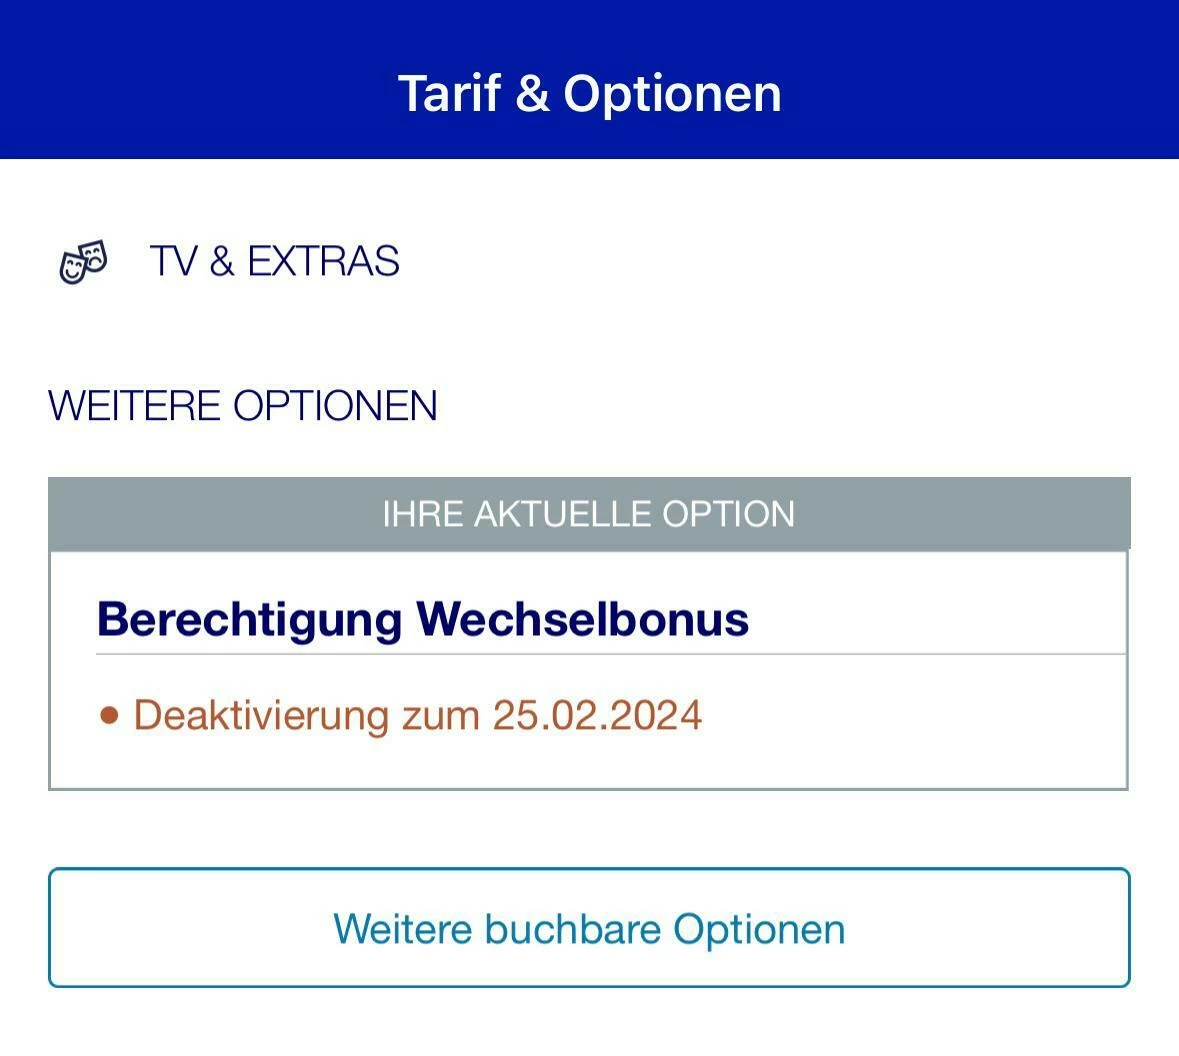Click the word Wechselbonus in the card title

[583, 619]
